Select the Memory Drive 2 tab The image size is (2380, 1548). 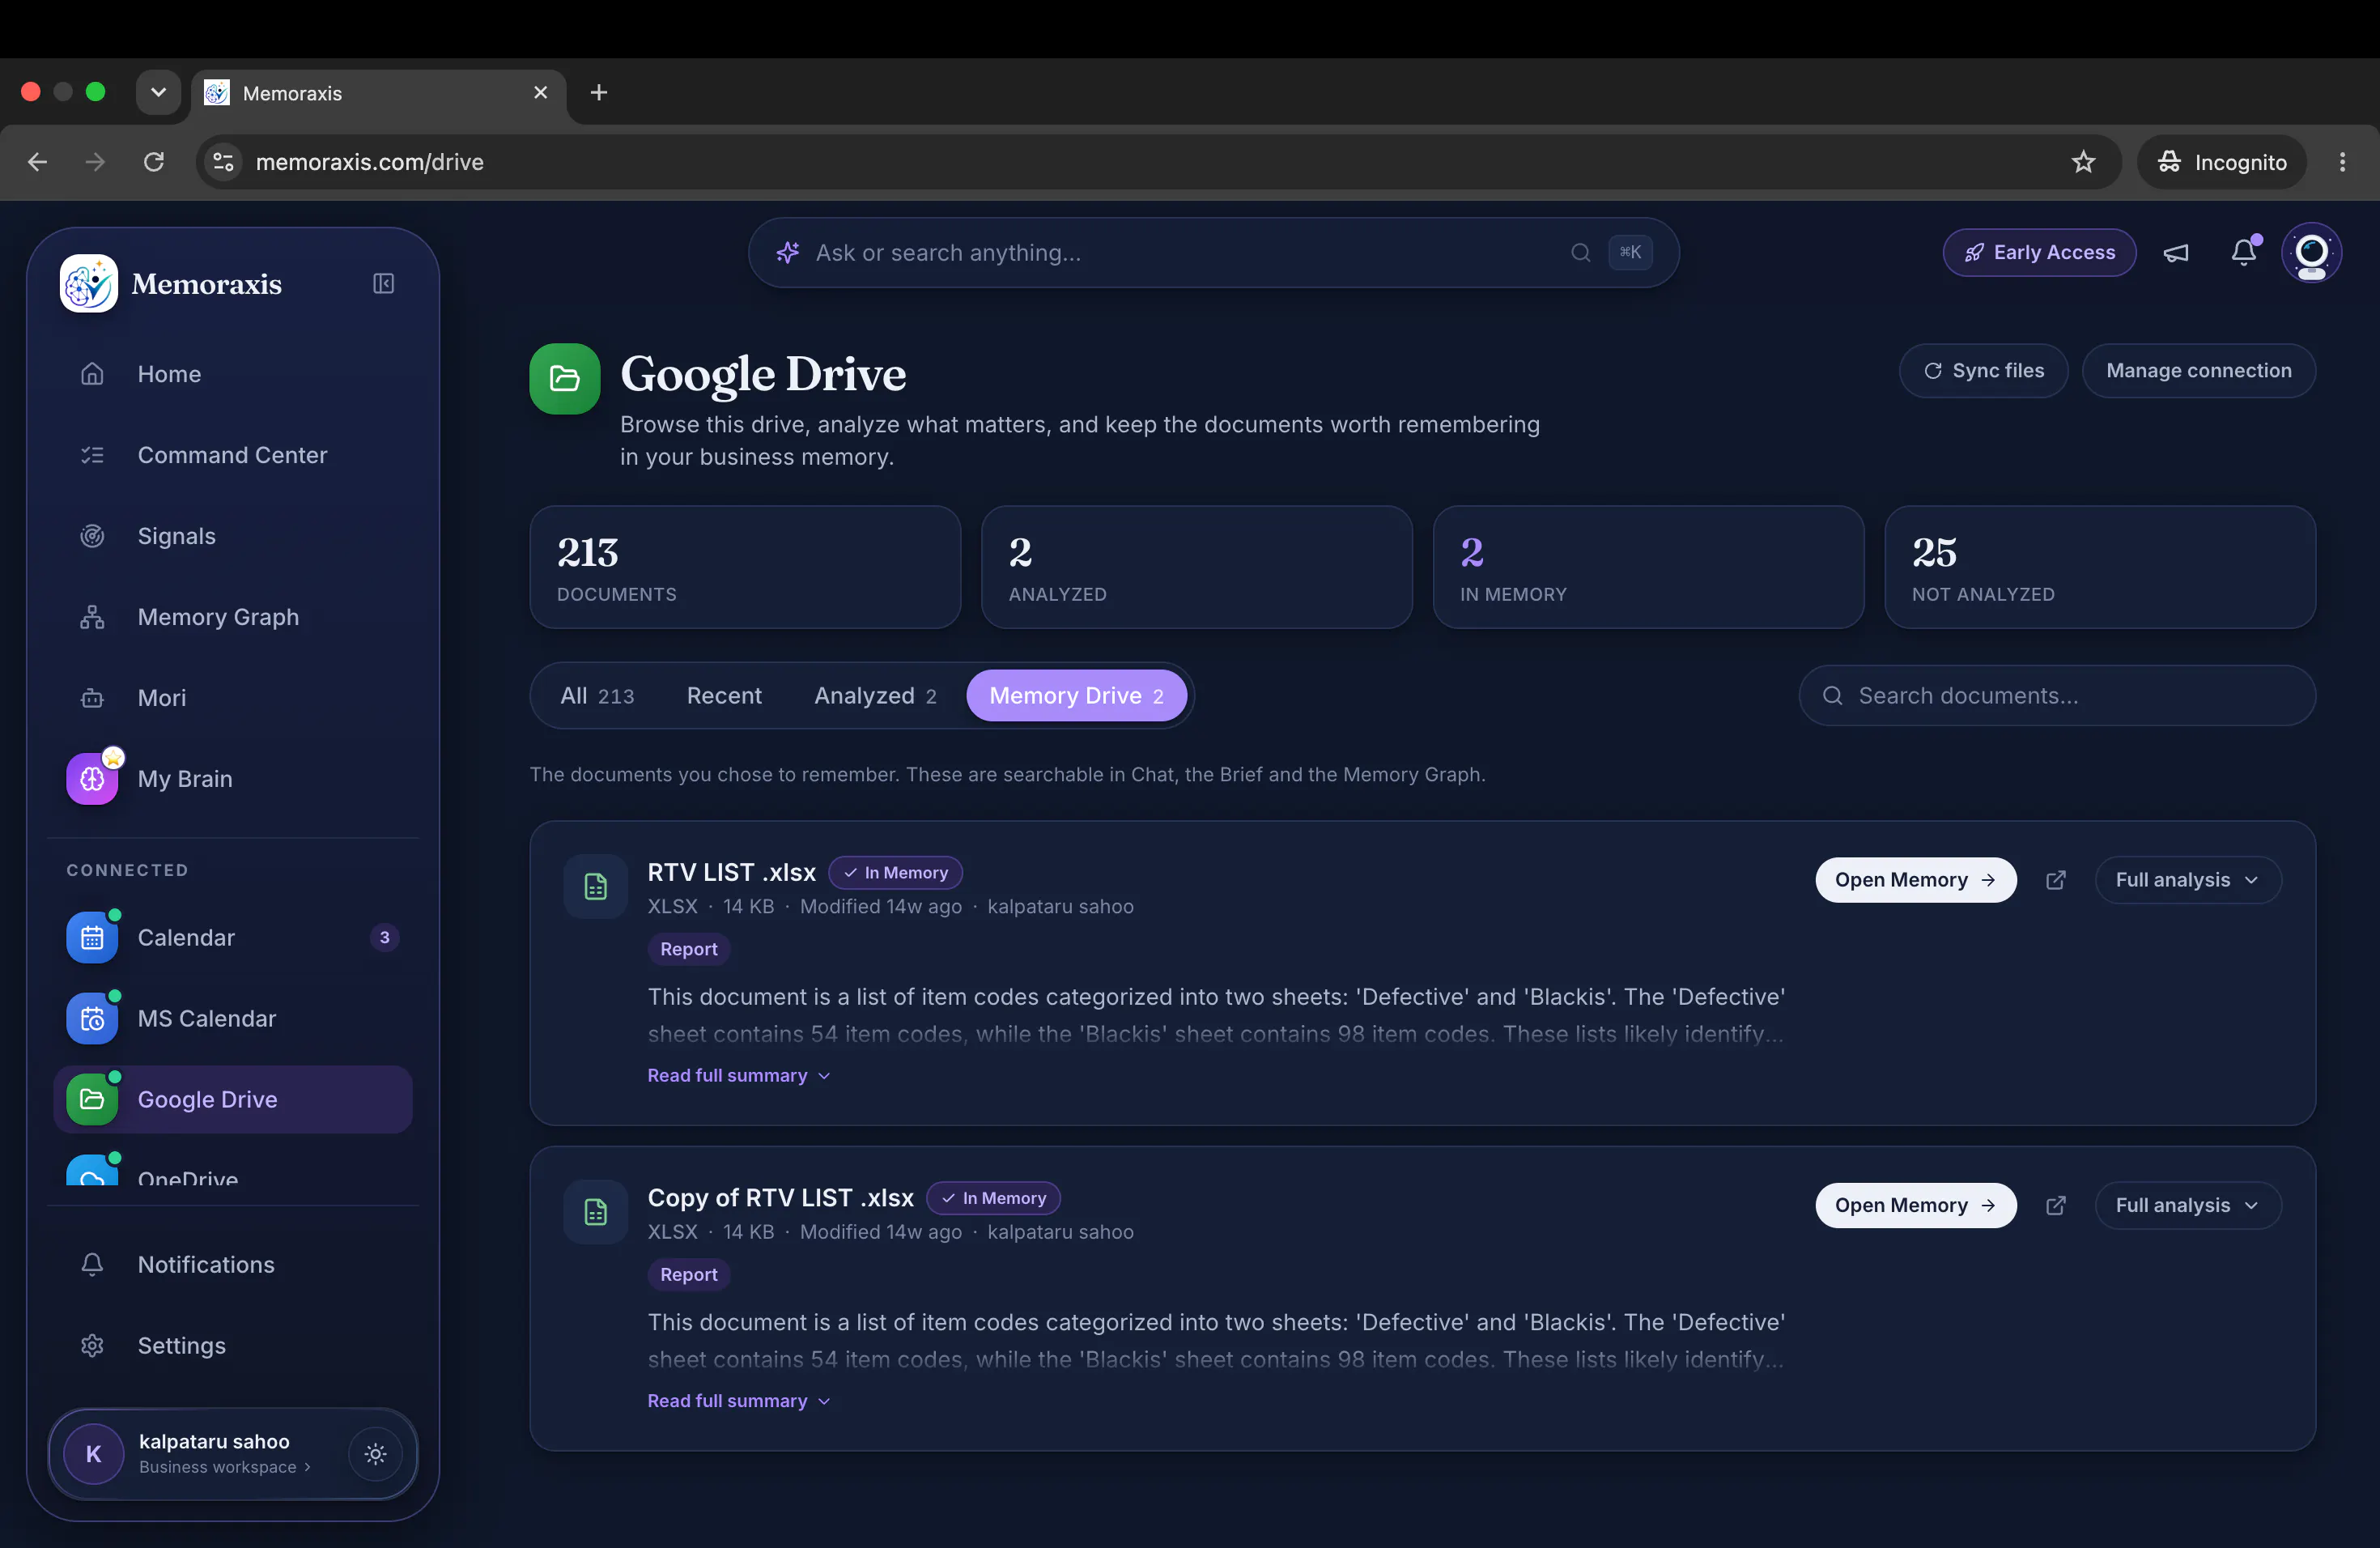coord(1076,696)
